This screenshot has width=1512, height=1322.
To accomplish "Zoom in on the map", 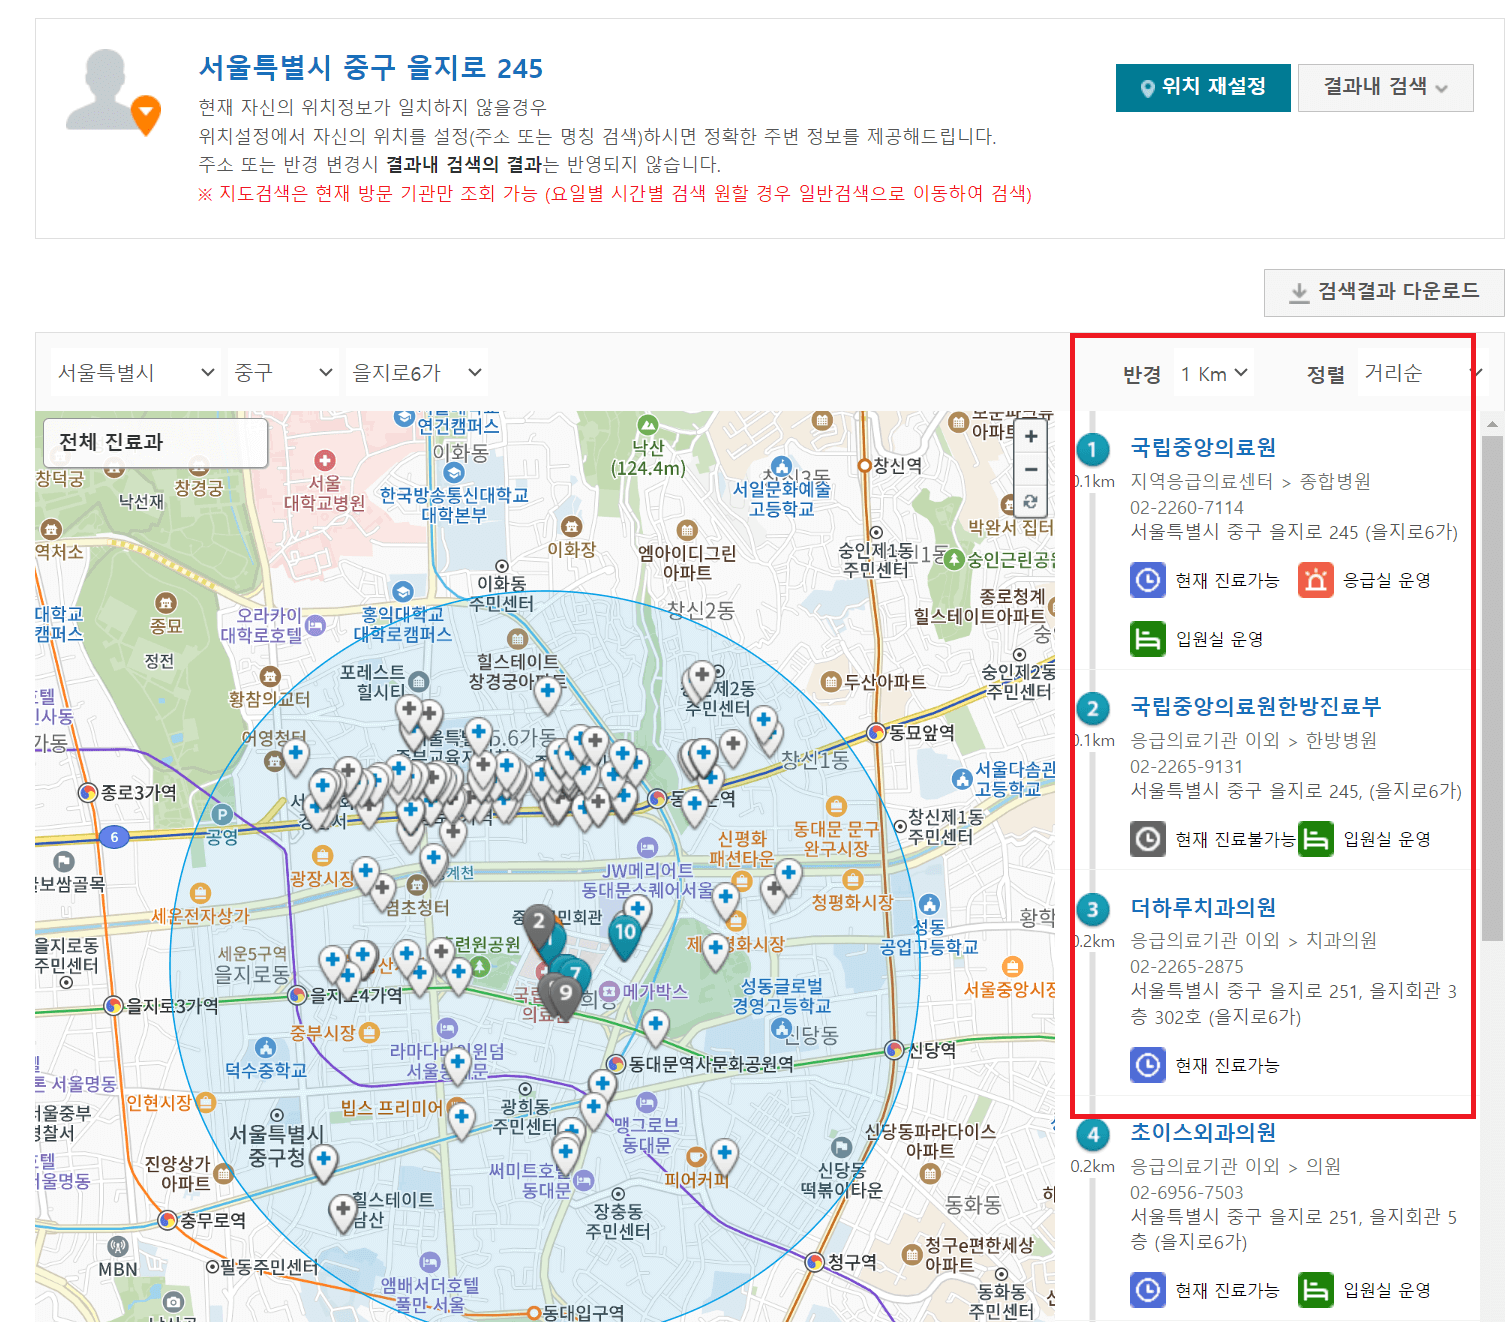I will (1031, 437).
